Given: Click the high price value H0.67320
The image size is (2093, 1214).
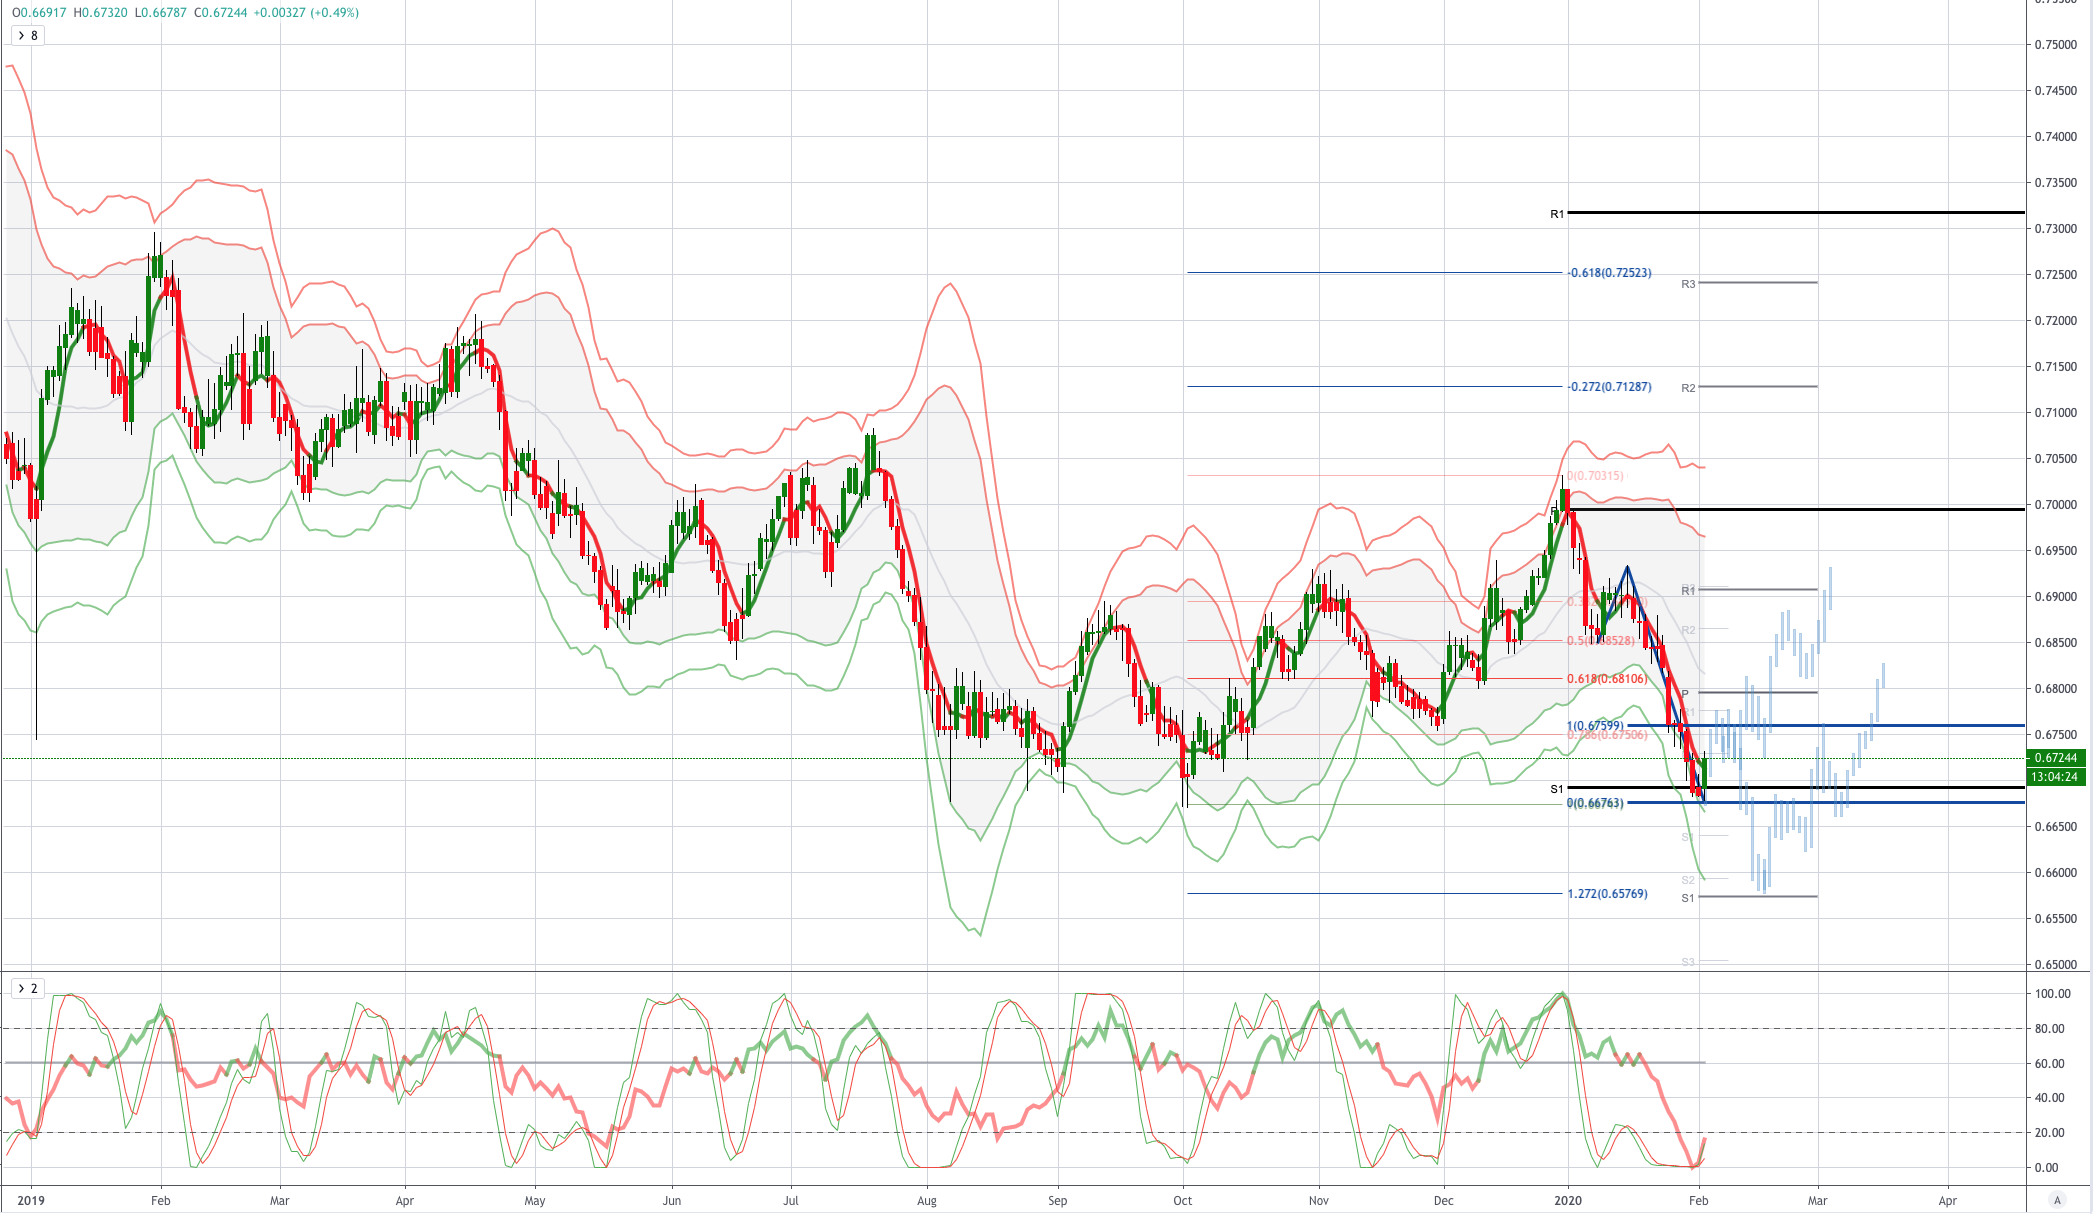Looking at the screenshot, I should [100, 13].
